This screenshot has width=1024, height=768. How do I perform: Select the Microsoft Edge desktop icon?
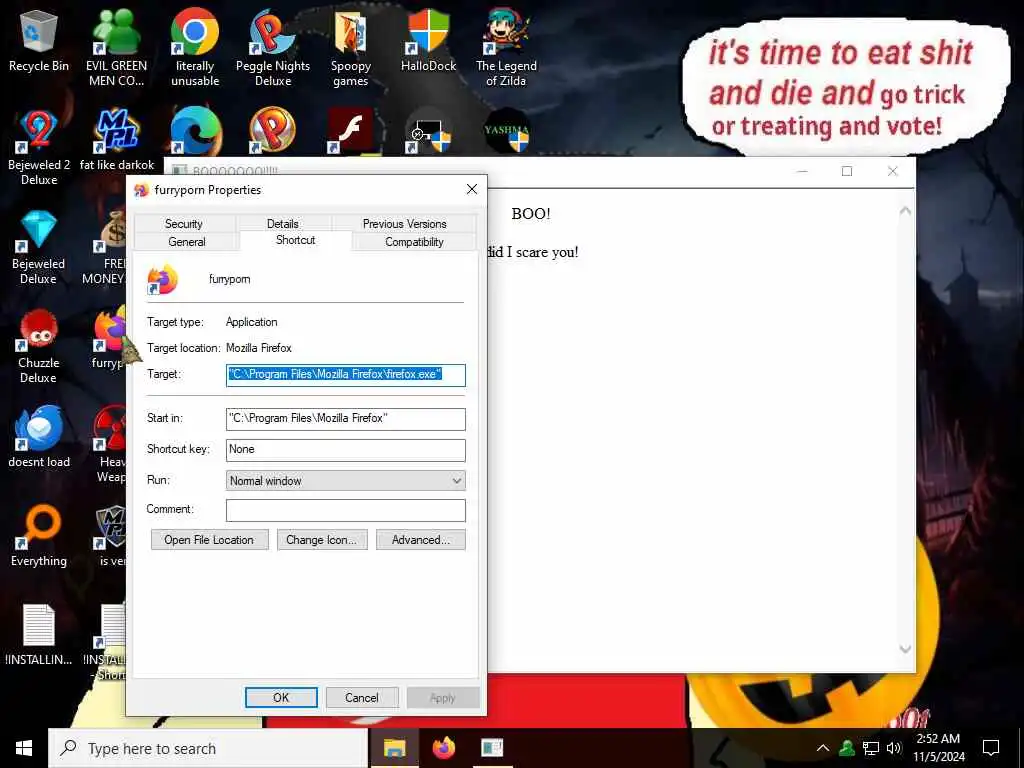coord(195,131)
